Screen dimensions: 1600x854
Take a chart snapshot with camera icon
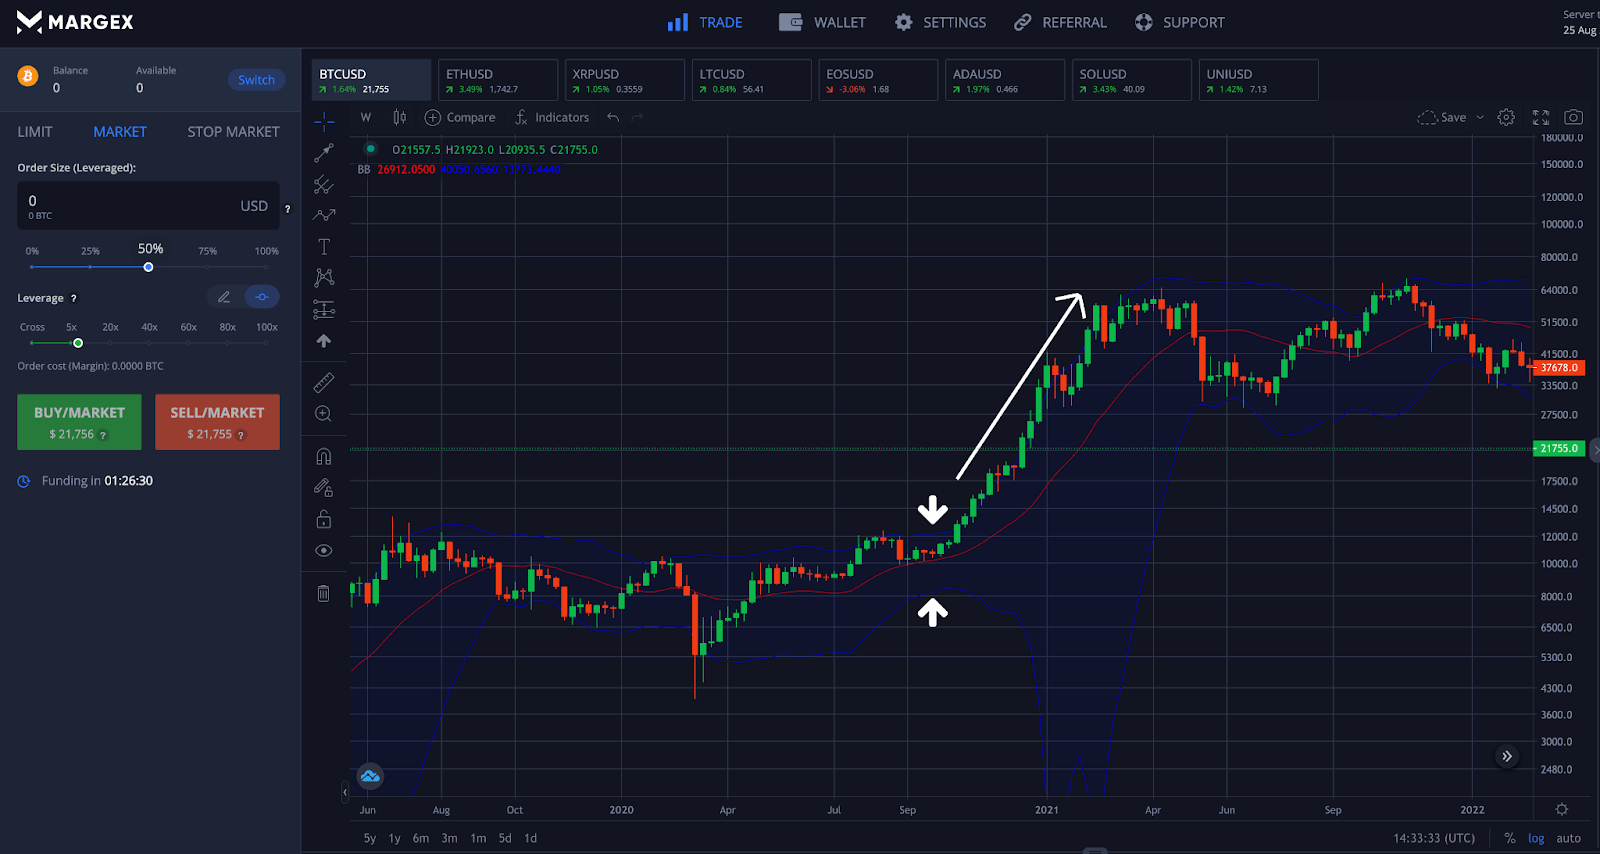(1573, 117)
